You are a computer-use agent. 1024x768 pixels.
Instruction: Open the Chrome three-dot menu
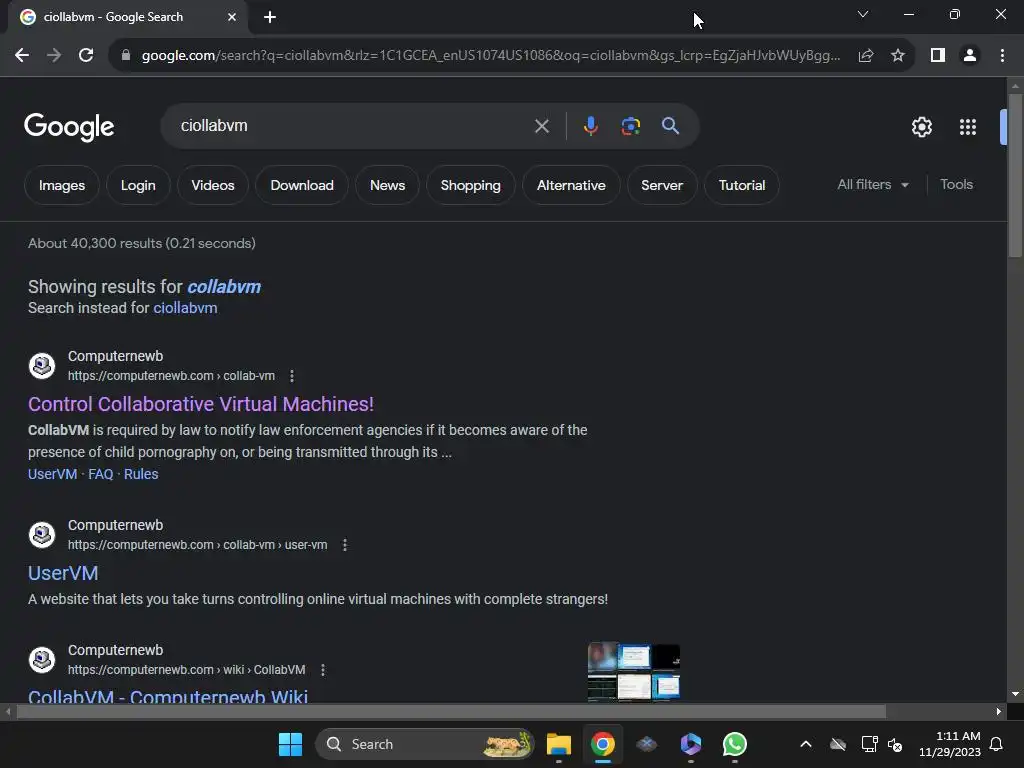[x=1002, y=56]
